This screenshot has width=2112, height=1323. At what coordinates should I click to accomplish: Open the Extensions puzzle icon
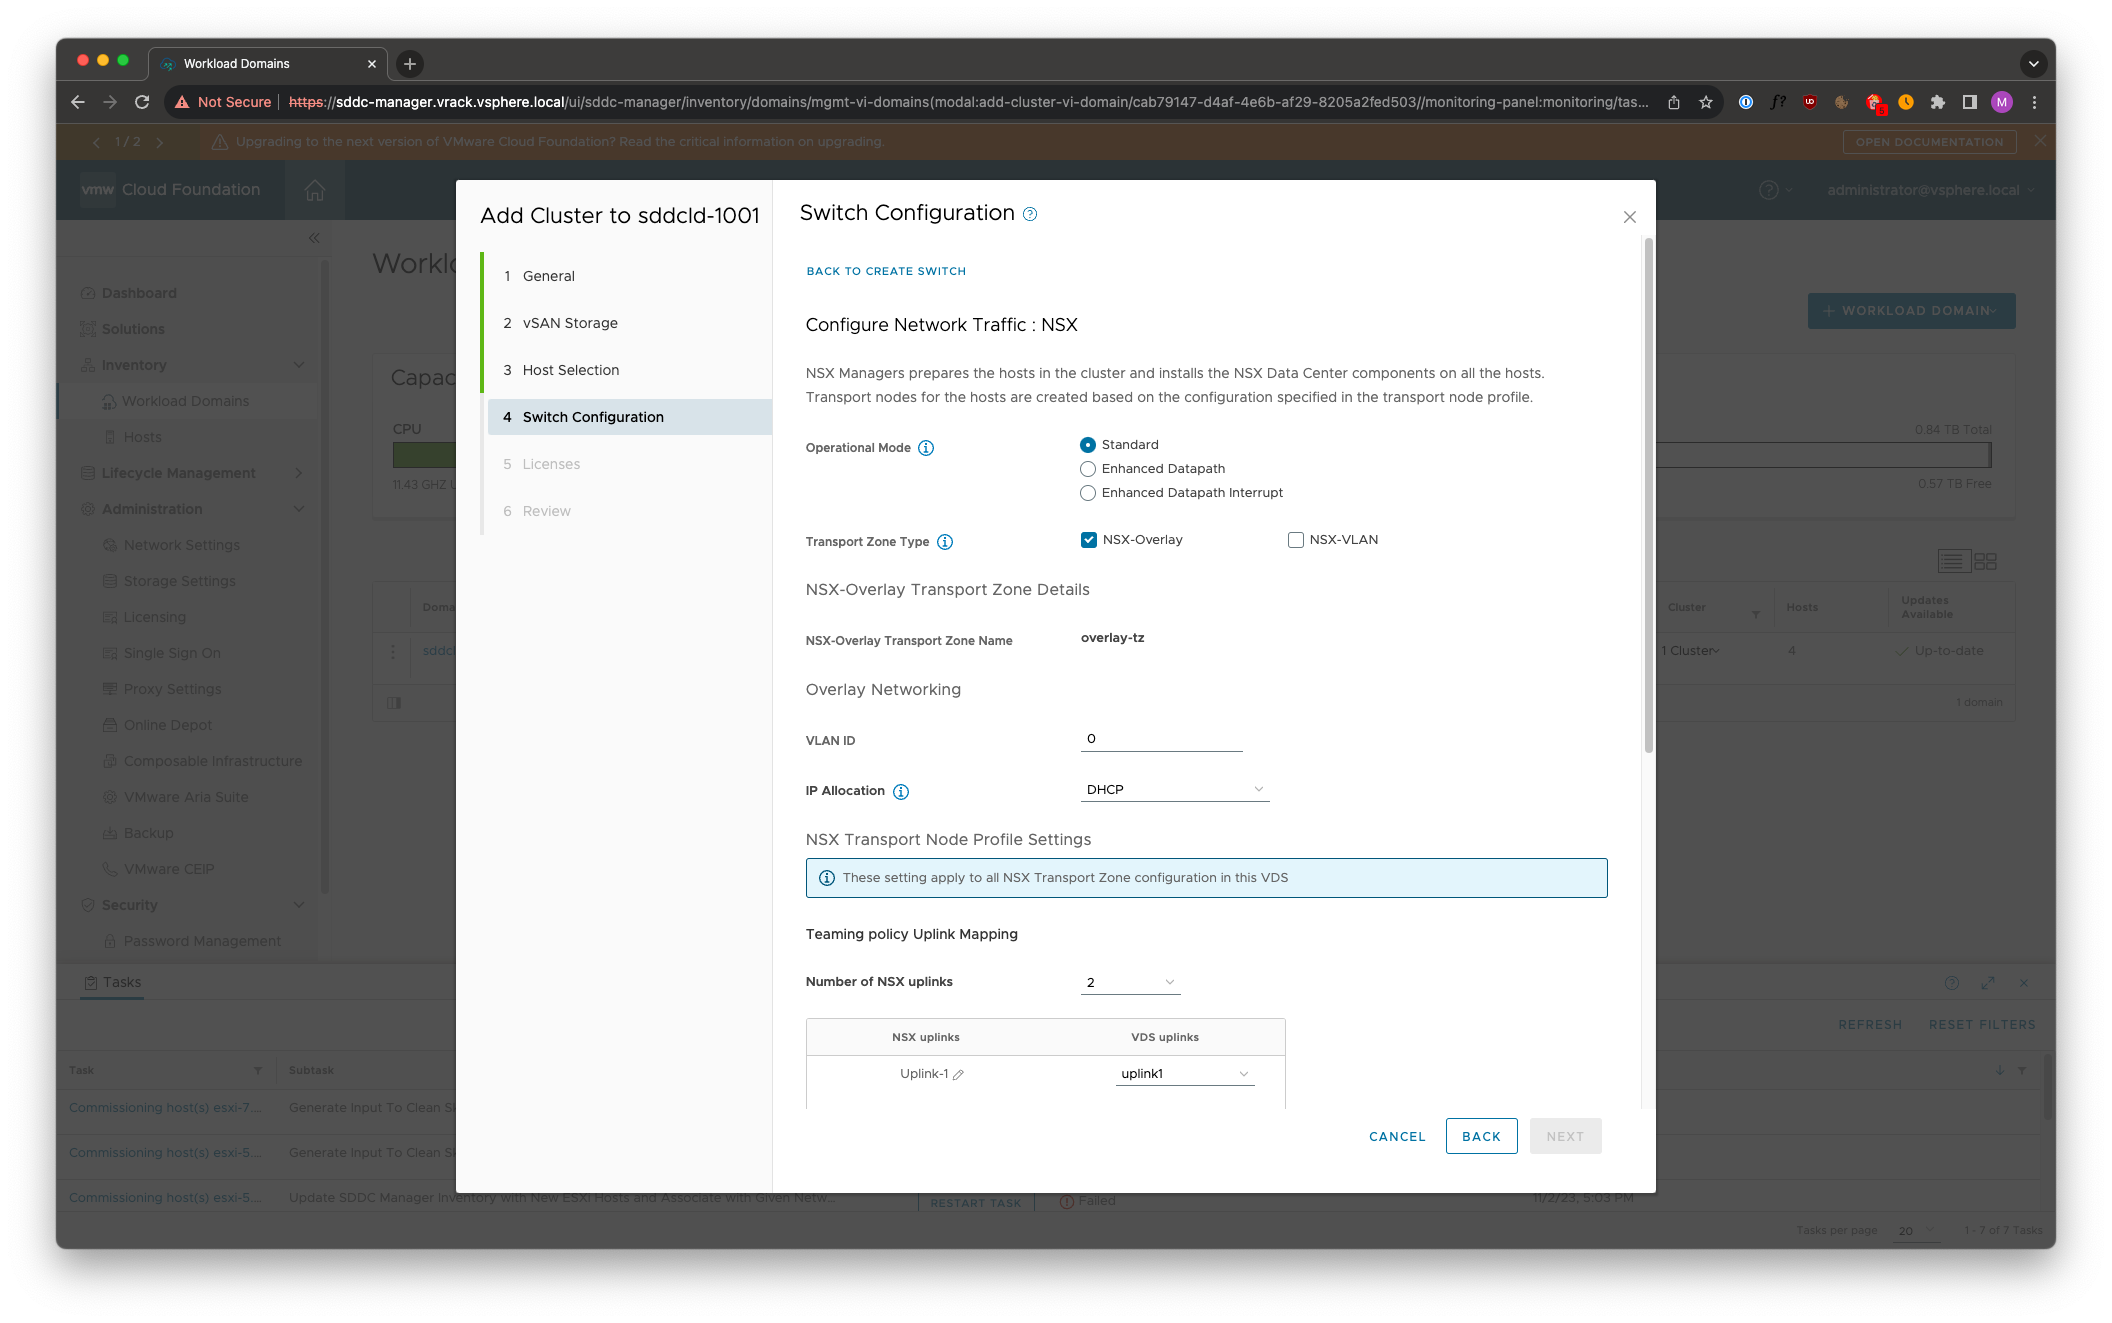[x=1938, y=102]
